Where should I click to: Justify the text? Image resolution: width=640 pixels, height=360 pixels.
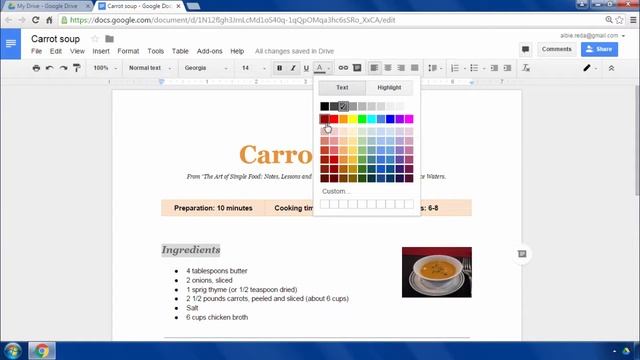point(415,68)
